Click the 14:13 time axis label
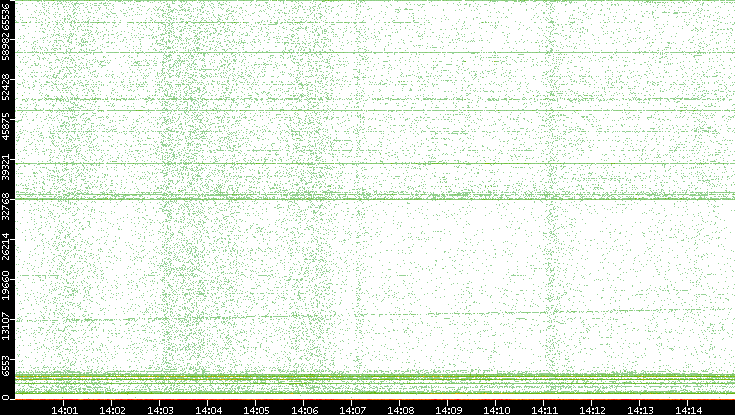The width and height of the screenshot is (735, 415). [x=640, y=410]
